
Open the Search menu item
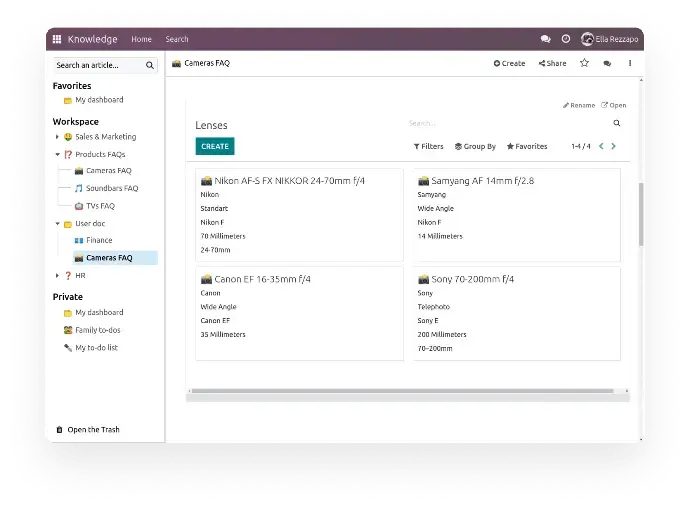(x=177, y=39)
